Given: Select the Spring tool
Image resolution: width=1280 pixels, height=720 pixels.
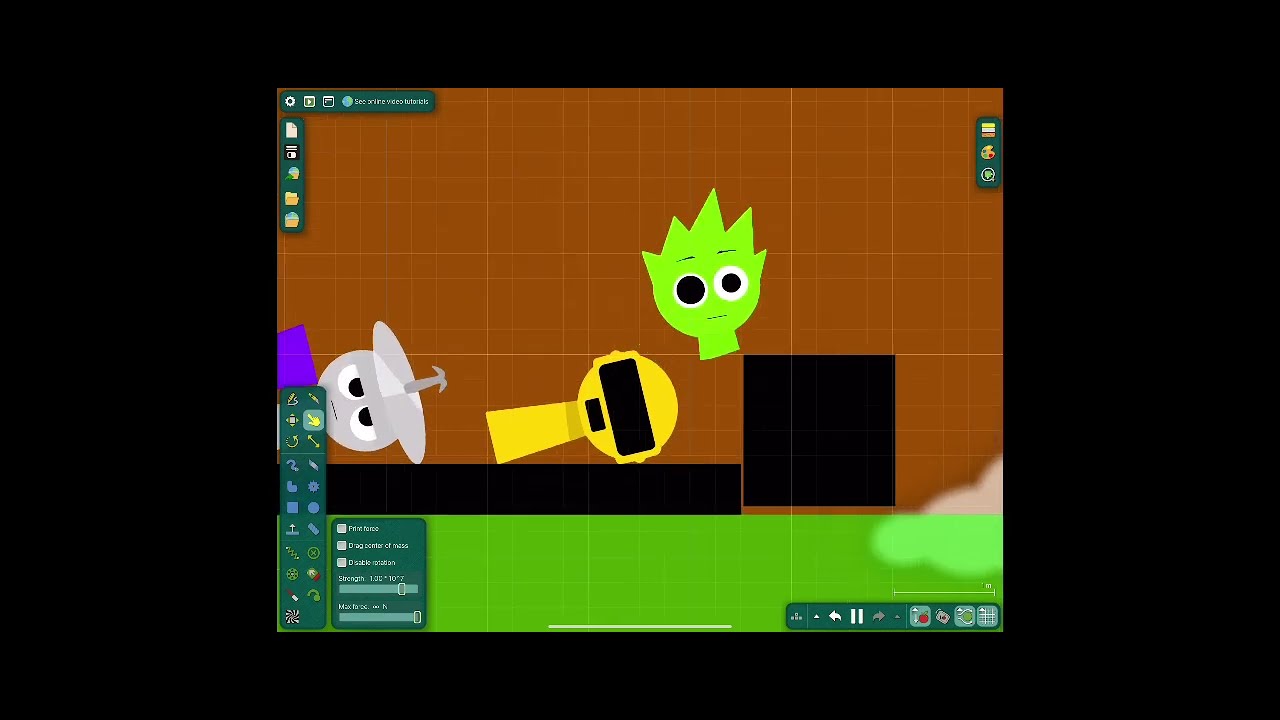Looking at the screenshot, I should click(292, 552).
